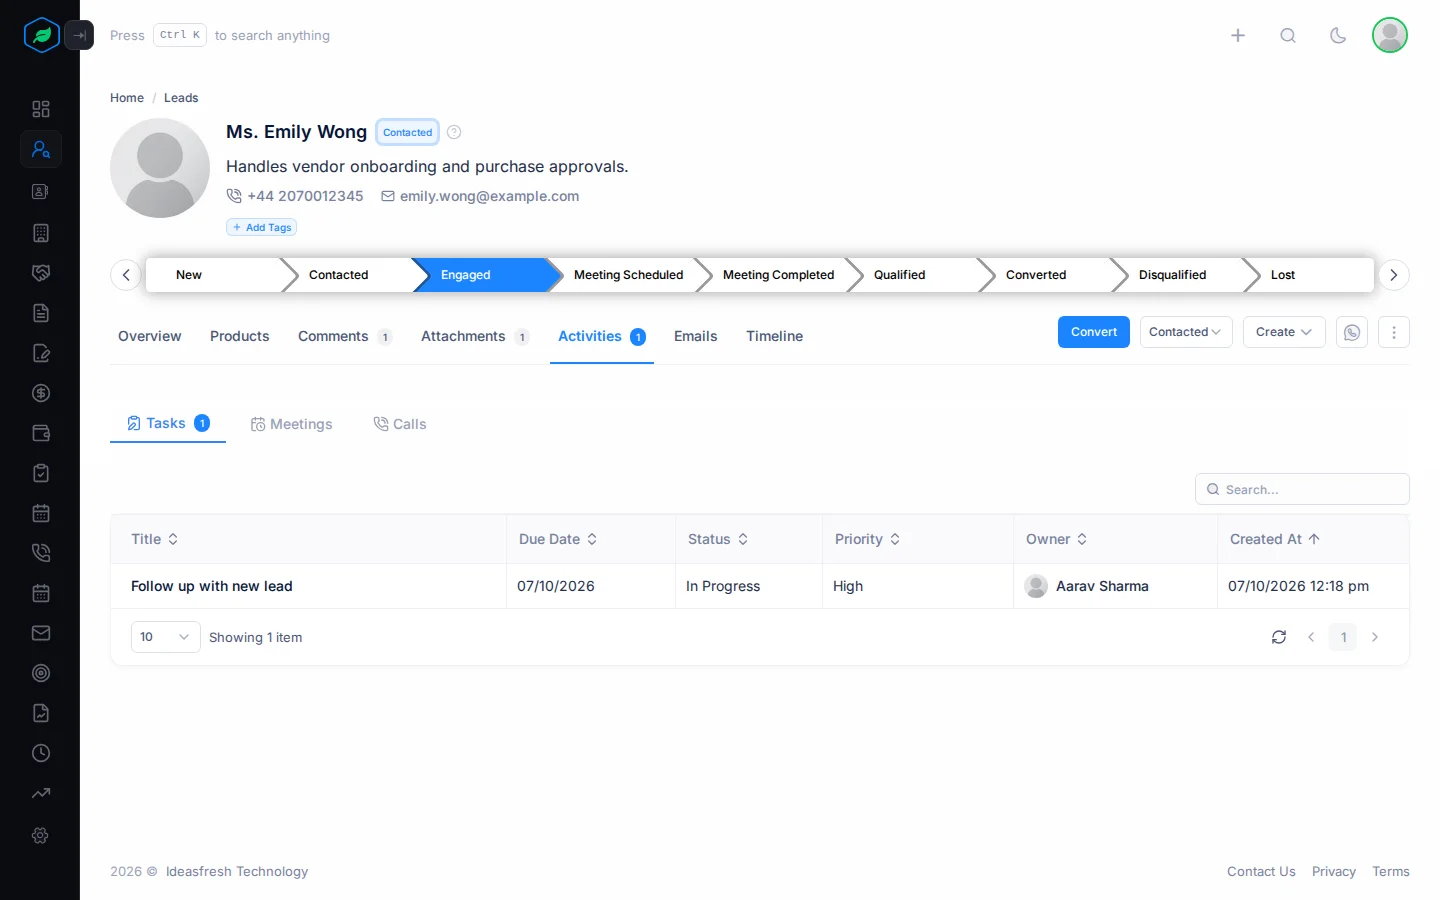Go to Leads breadcrumb link
This screenshot has width=1440, height=900.
(181, 98)
